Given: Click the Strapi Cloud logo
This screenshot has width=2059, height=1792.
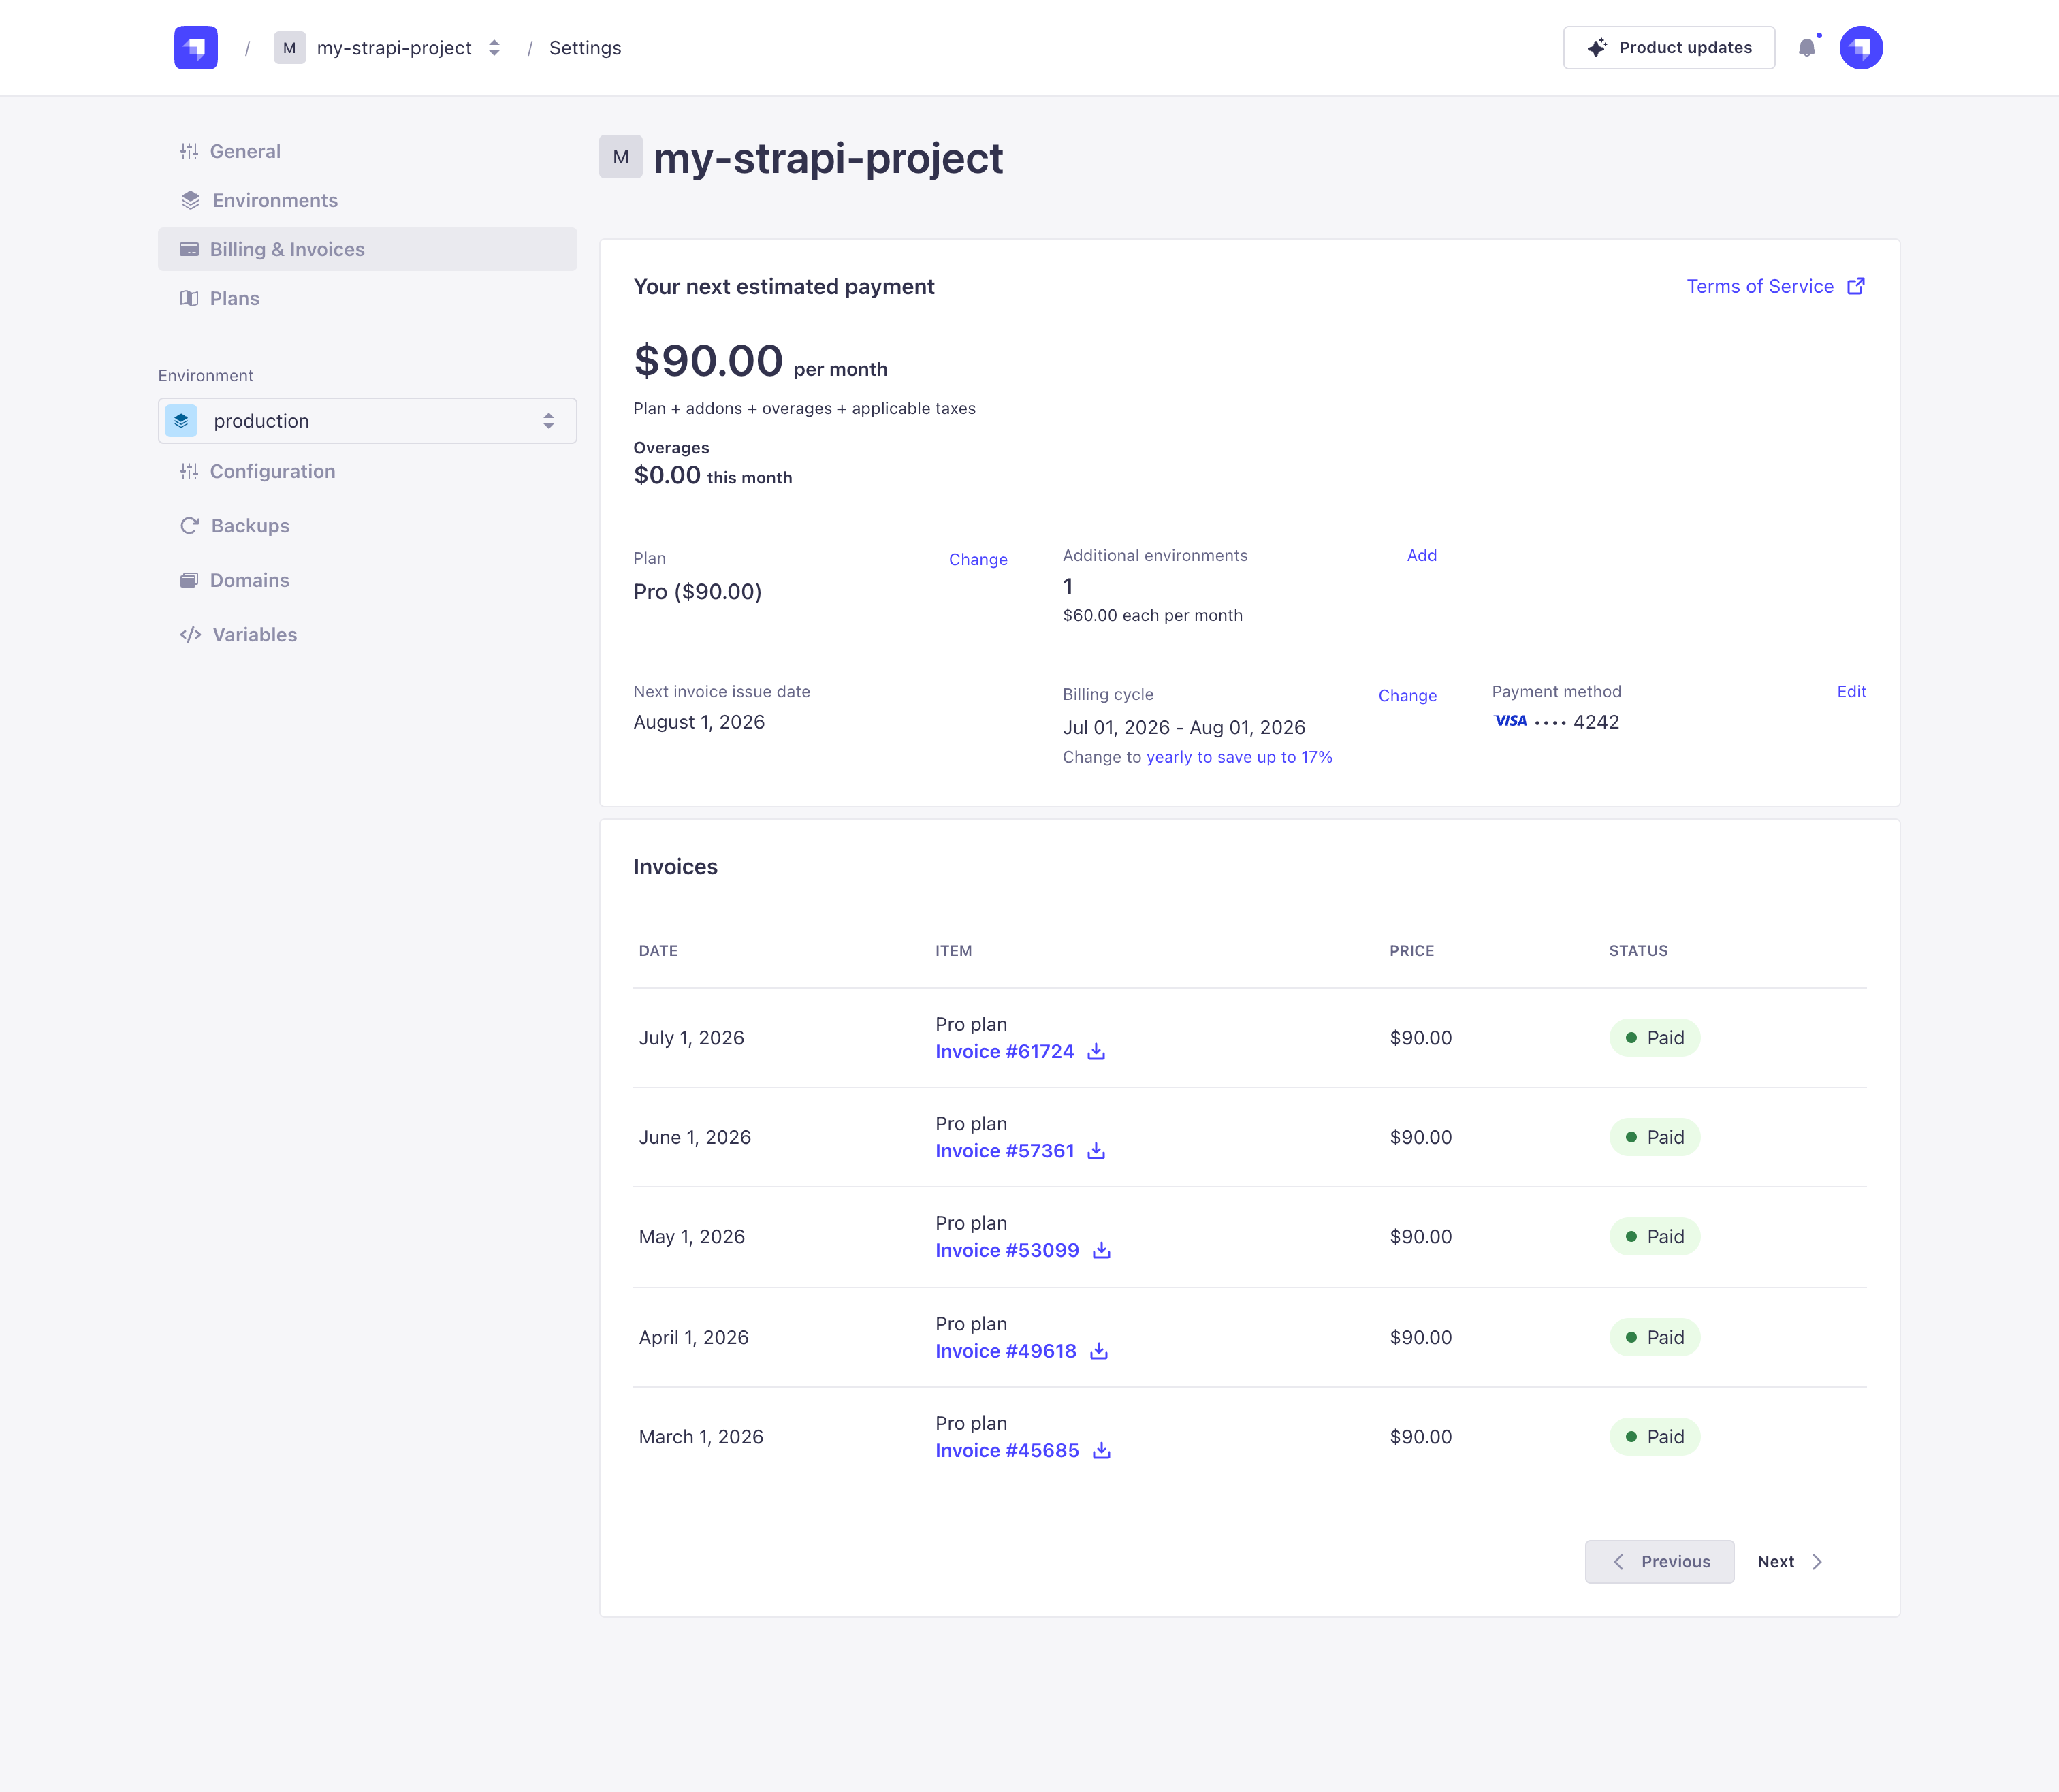Looking at the screenshot, I should pyautogui.click(x=195, y=48).
